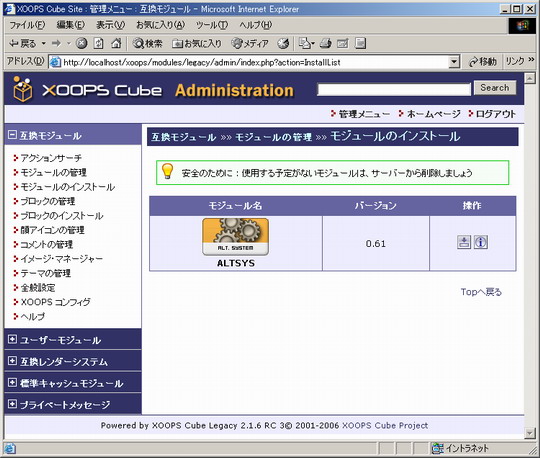This screenshot has height=458, width=540.
Task: Open the Help (ヘルプ) menu
Action: coord(256,25)
